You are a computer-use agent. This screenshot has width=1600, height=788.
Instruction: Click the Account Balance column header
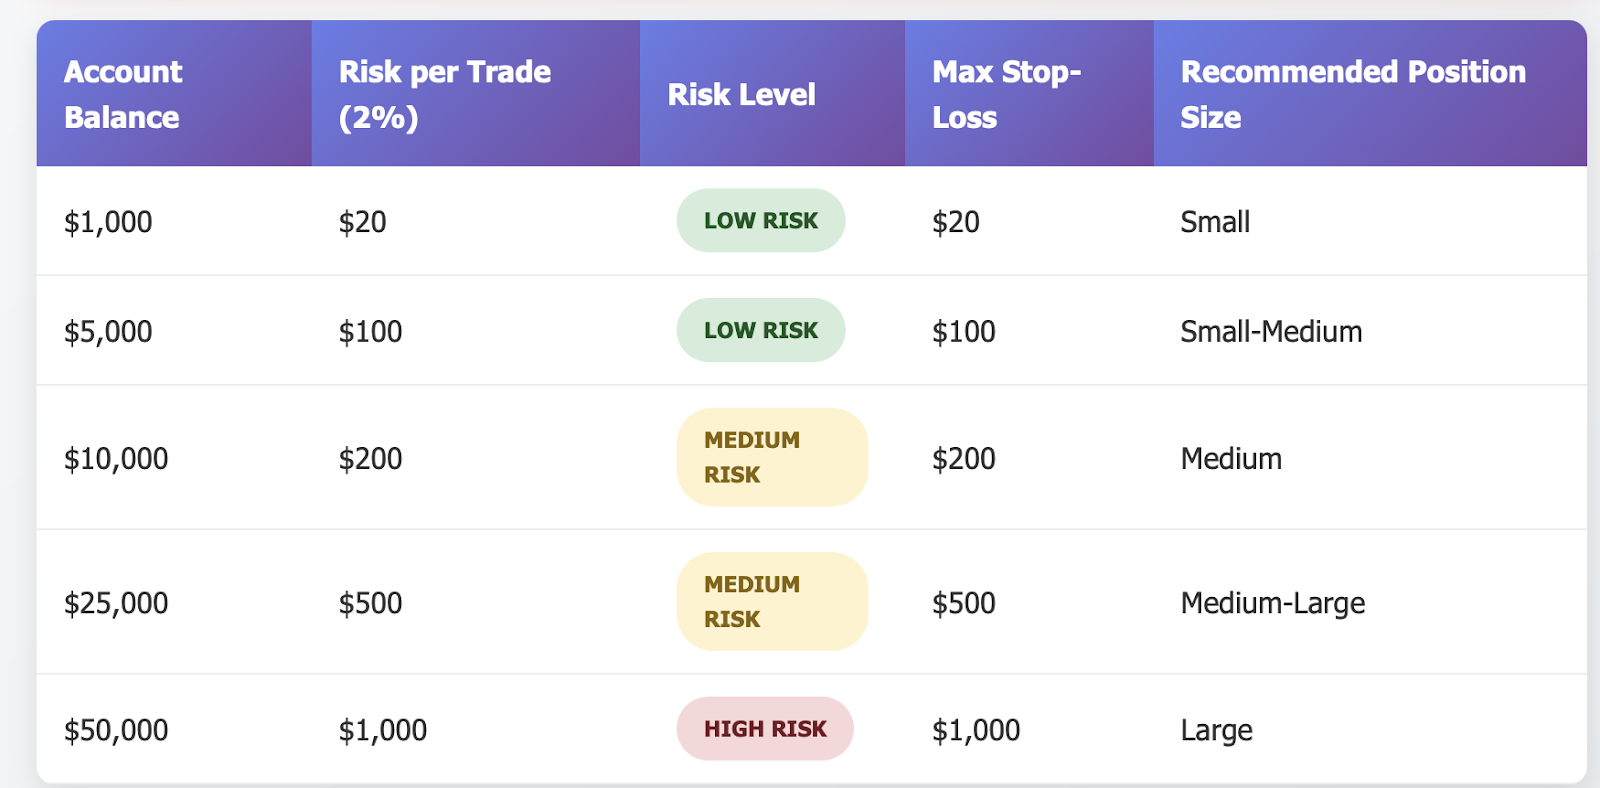click(123, 94)
